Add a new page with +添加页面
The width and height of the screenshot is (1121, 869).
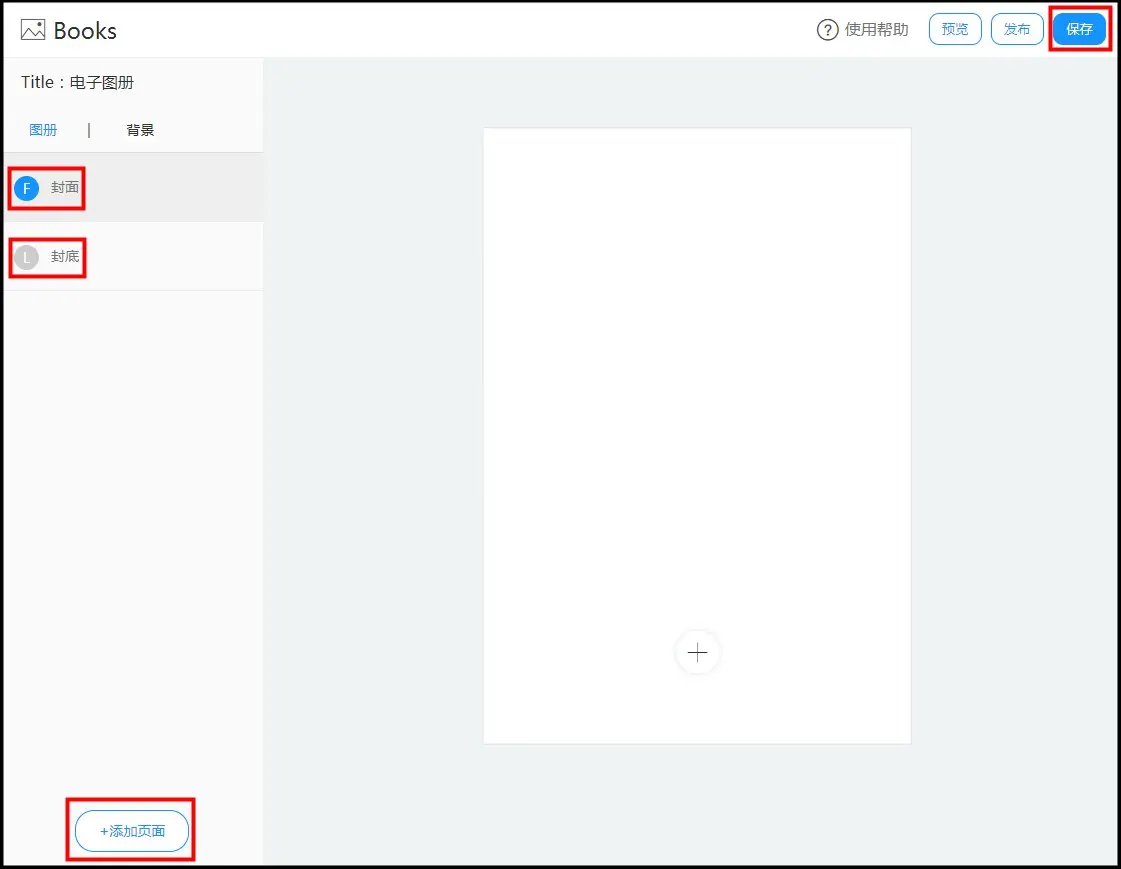click(132, 831)
